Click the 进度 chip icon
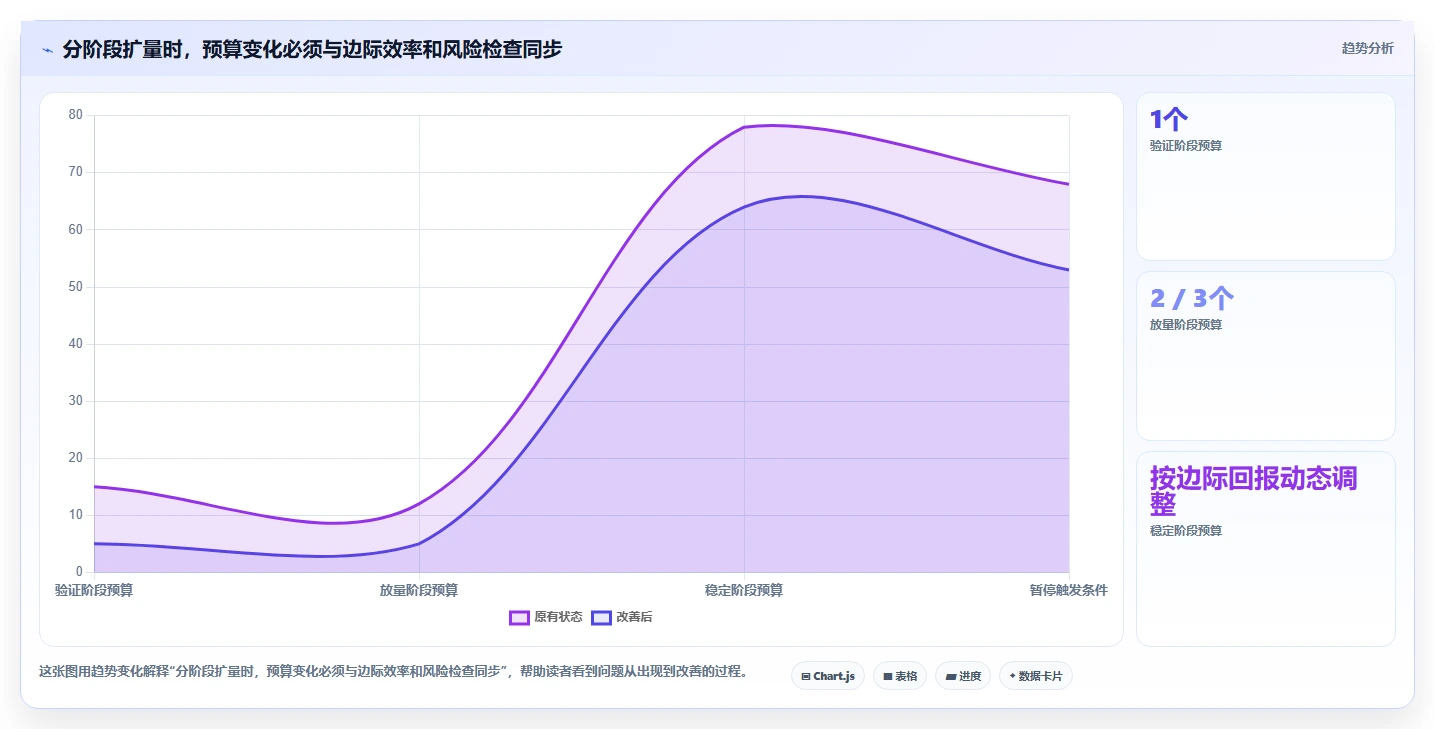Image resolution: width=1435 pixels, height=729 pixels. 950,677
